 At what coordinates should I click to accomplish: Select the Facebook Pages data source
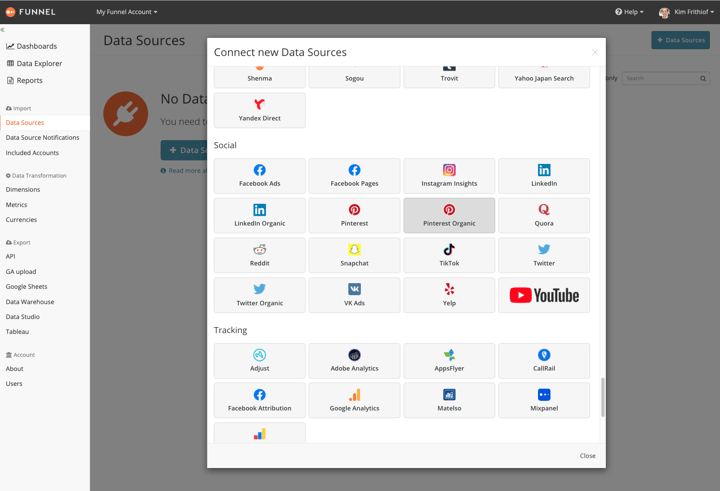[x=354, y=176]
